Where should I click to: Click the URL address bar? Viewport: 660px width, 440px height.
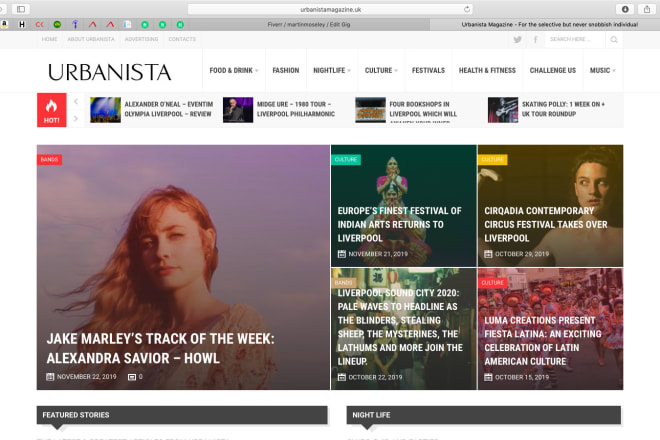click(x=330, y=9)
